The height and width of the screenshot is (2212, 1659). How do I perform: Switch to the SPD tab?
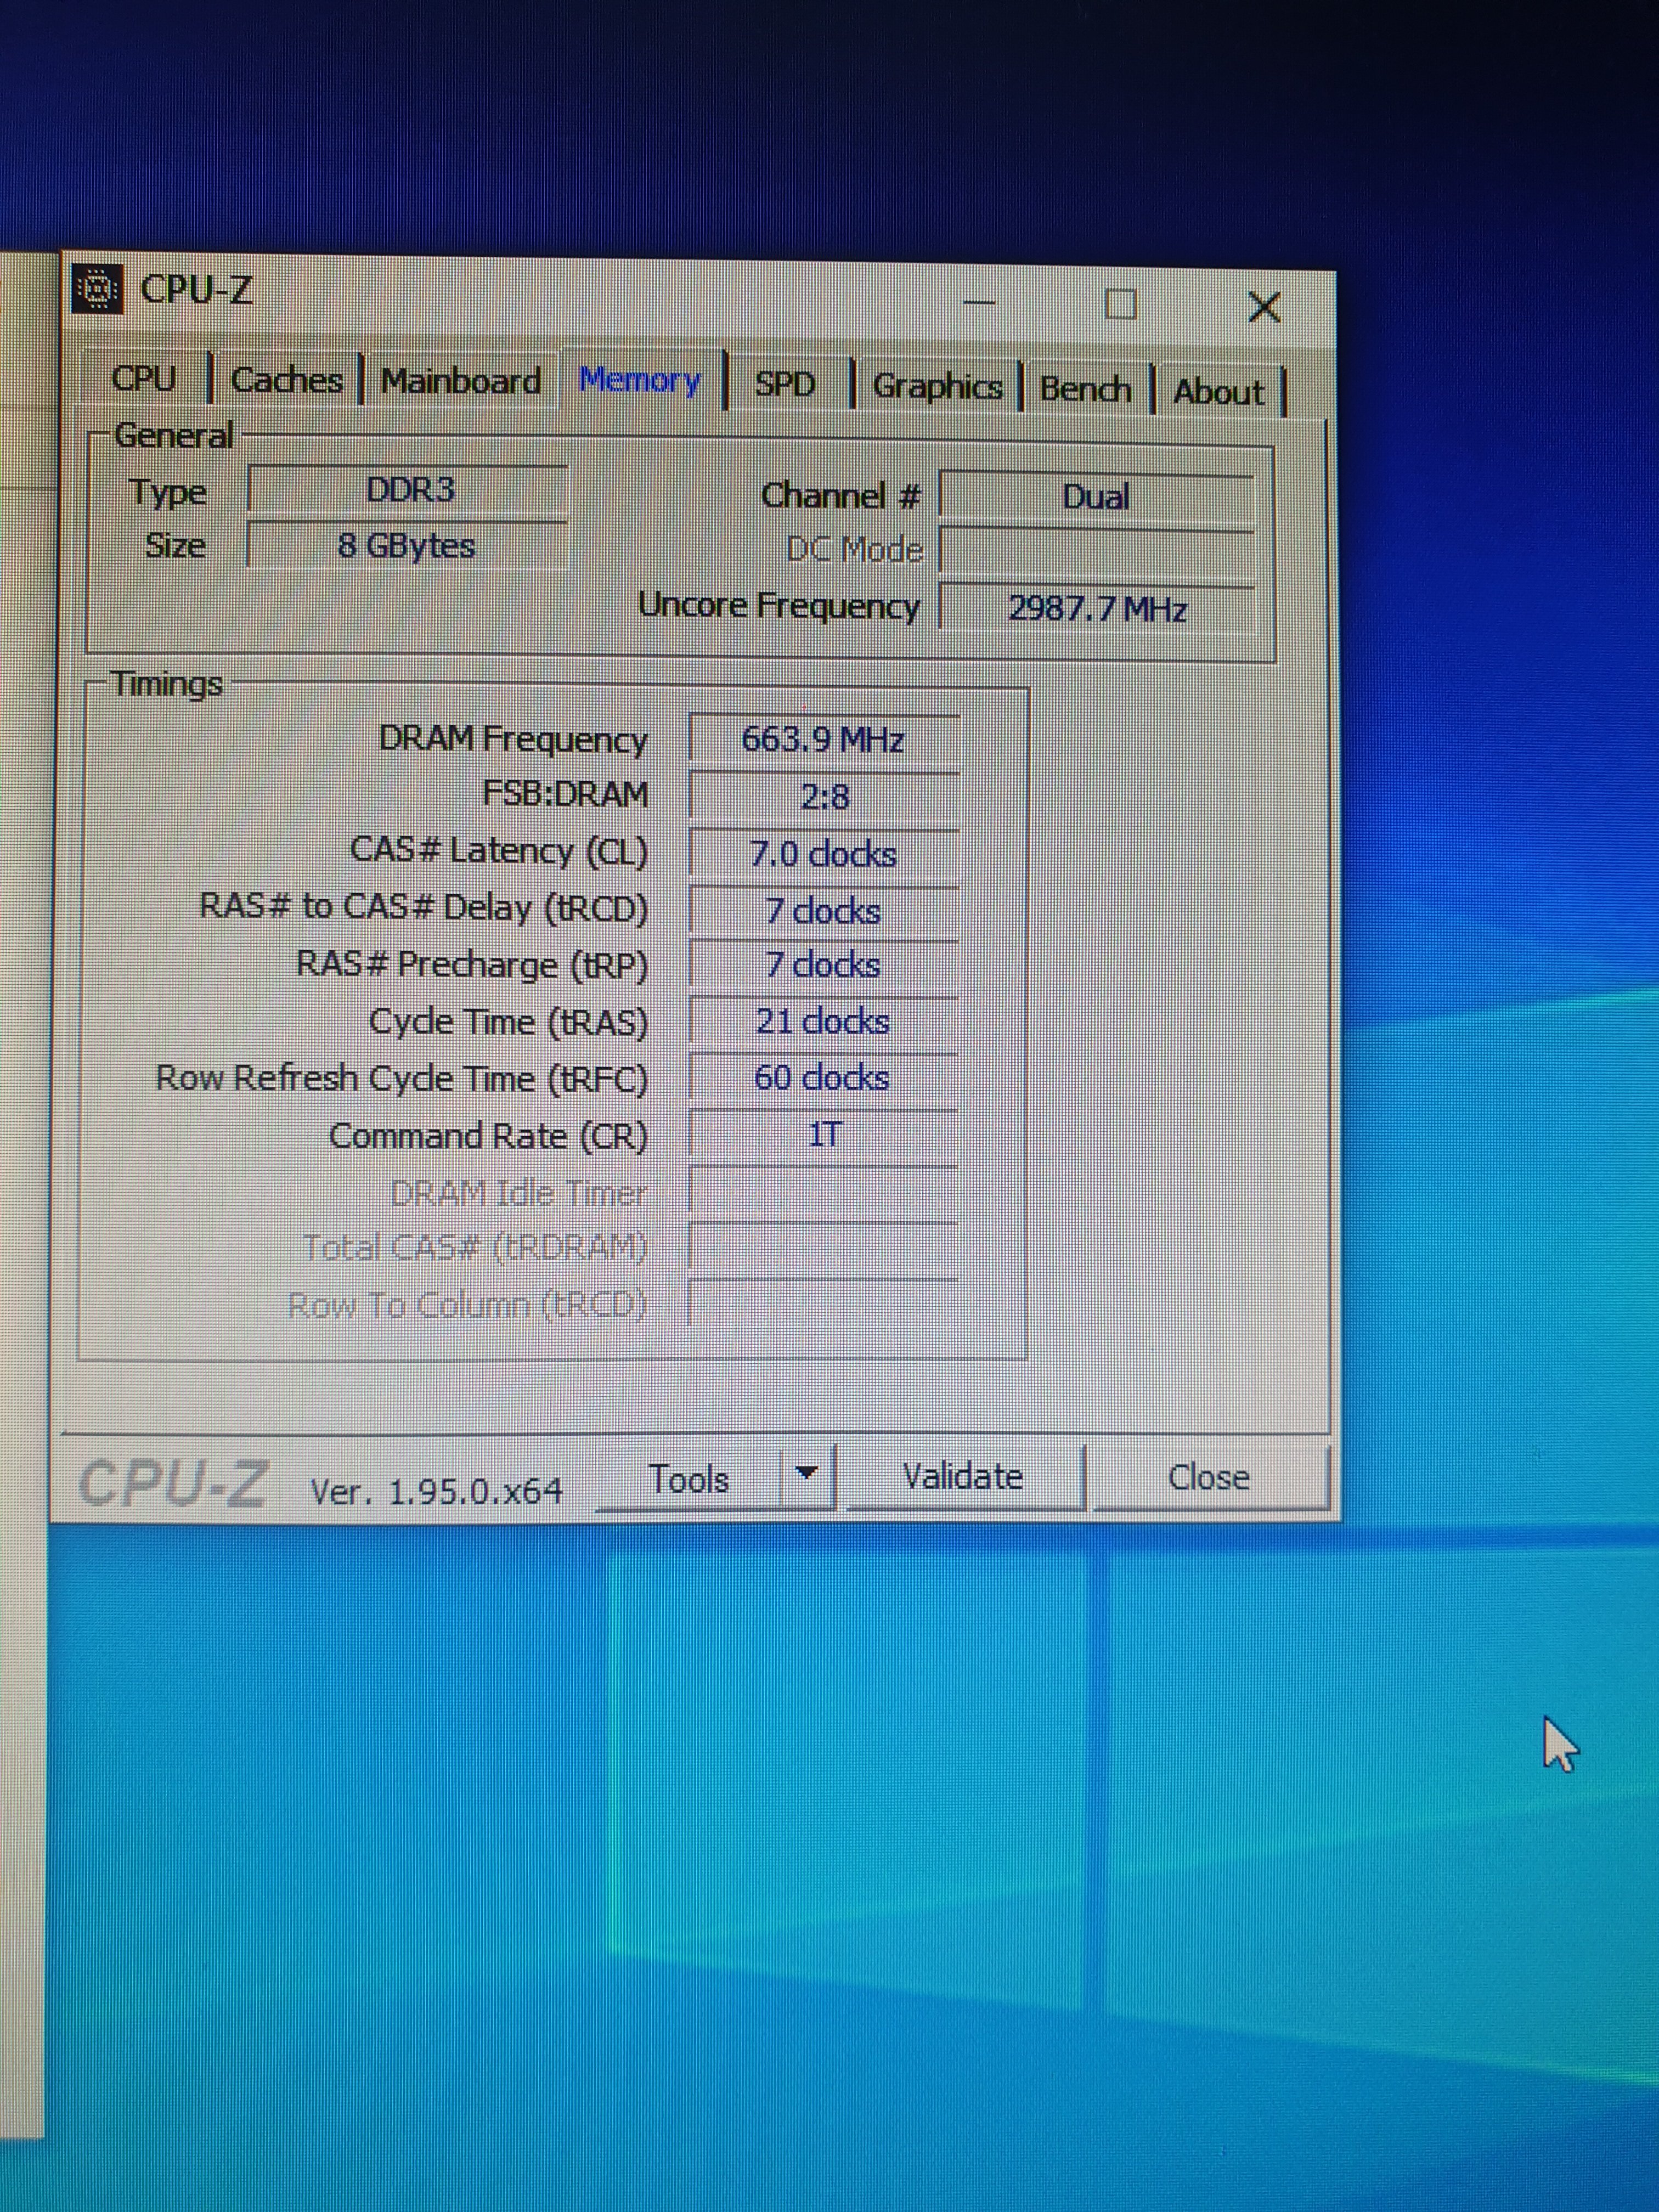point(785,384)
